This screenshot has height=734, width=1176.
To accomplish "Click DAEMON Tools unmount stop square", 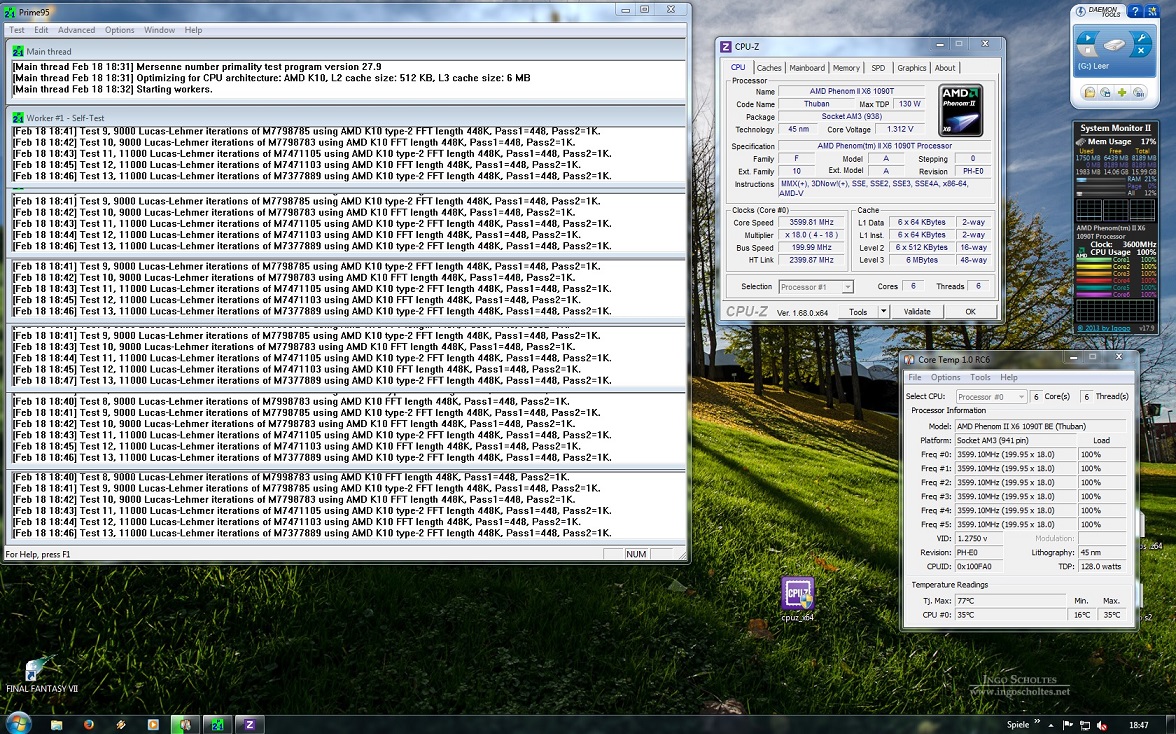I will [x=1088, y=50].
